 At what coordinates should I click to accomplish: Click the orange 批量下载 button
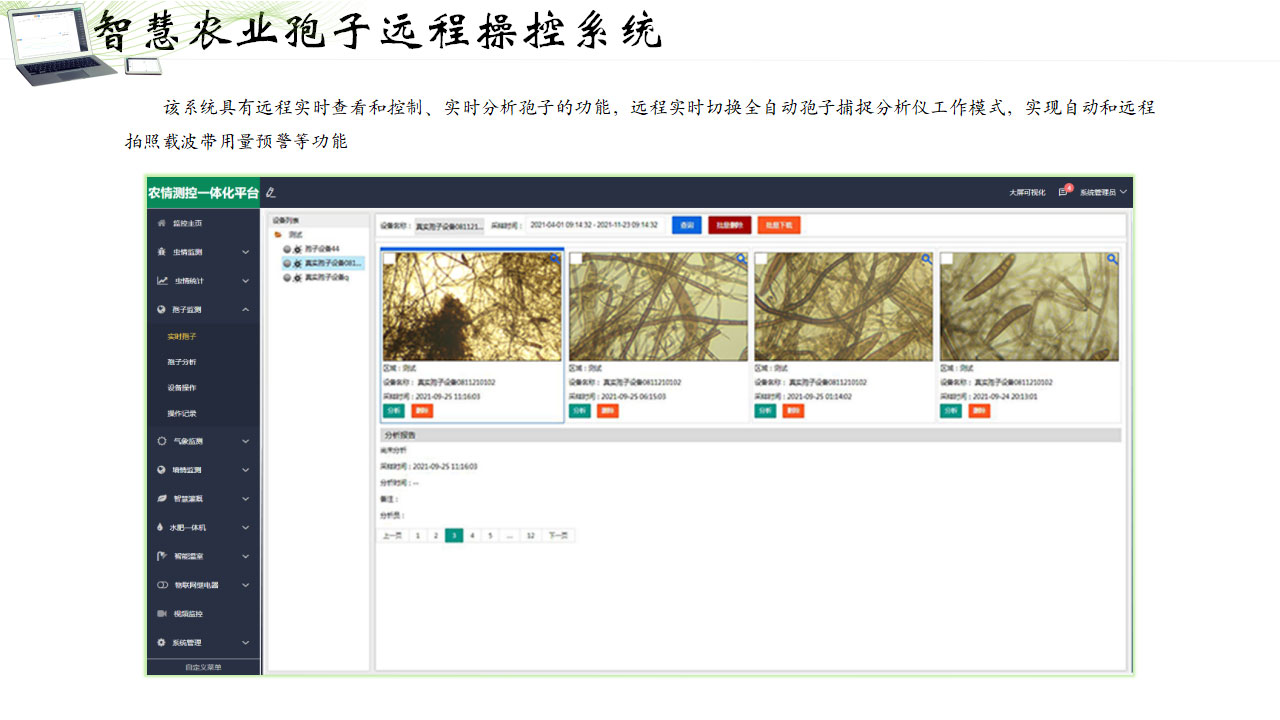[x=778, y=226]
